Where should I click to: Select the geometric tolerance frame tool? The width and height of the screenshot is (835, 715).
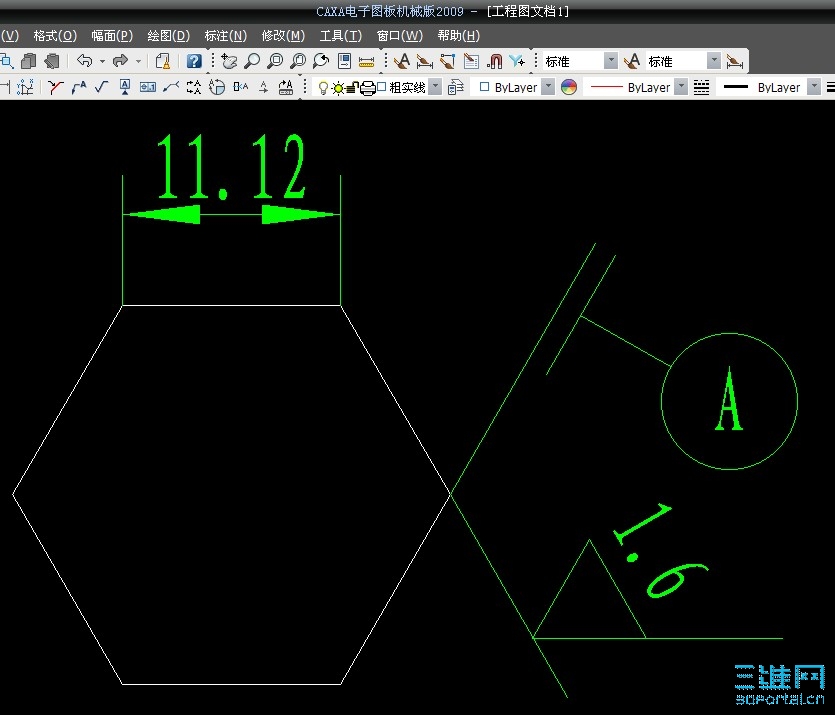pos(148,87)
